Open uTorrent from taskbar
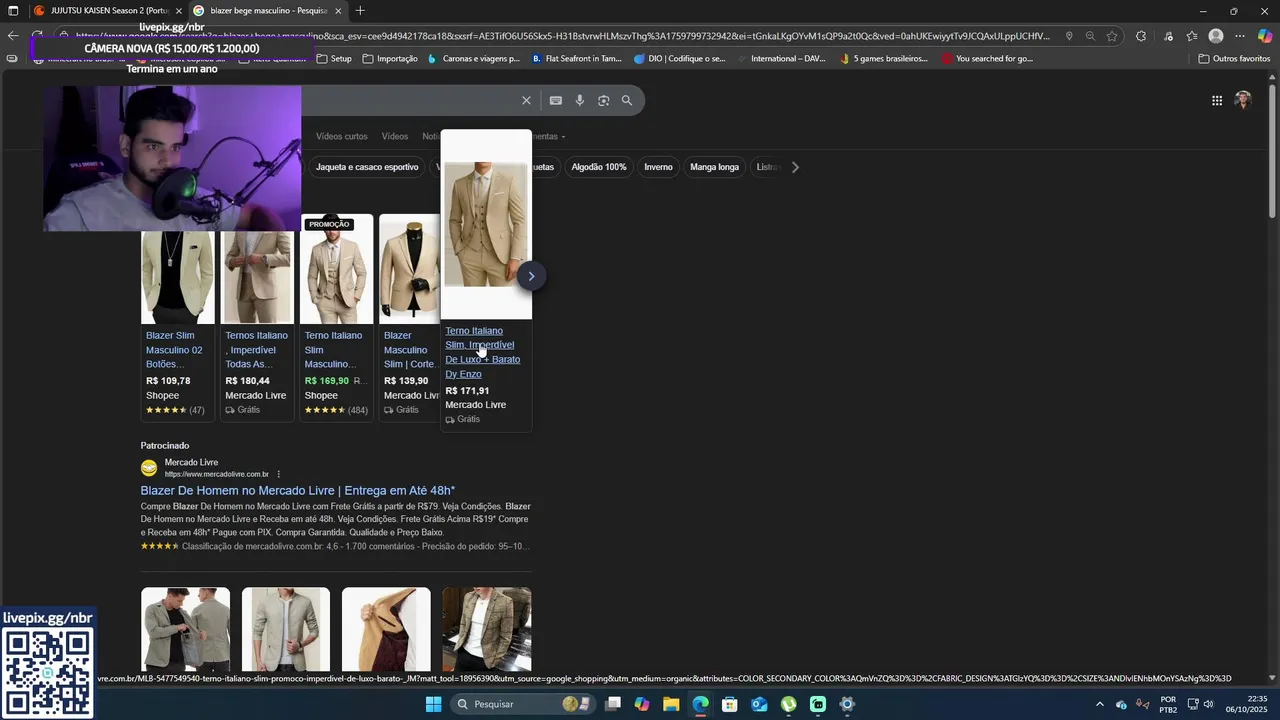1280x720 pixels. coord(789,704)
